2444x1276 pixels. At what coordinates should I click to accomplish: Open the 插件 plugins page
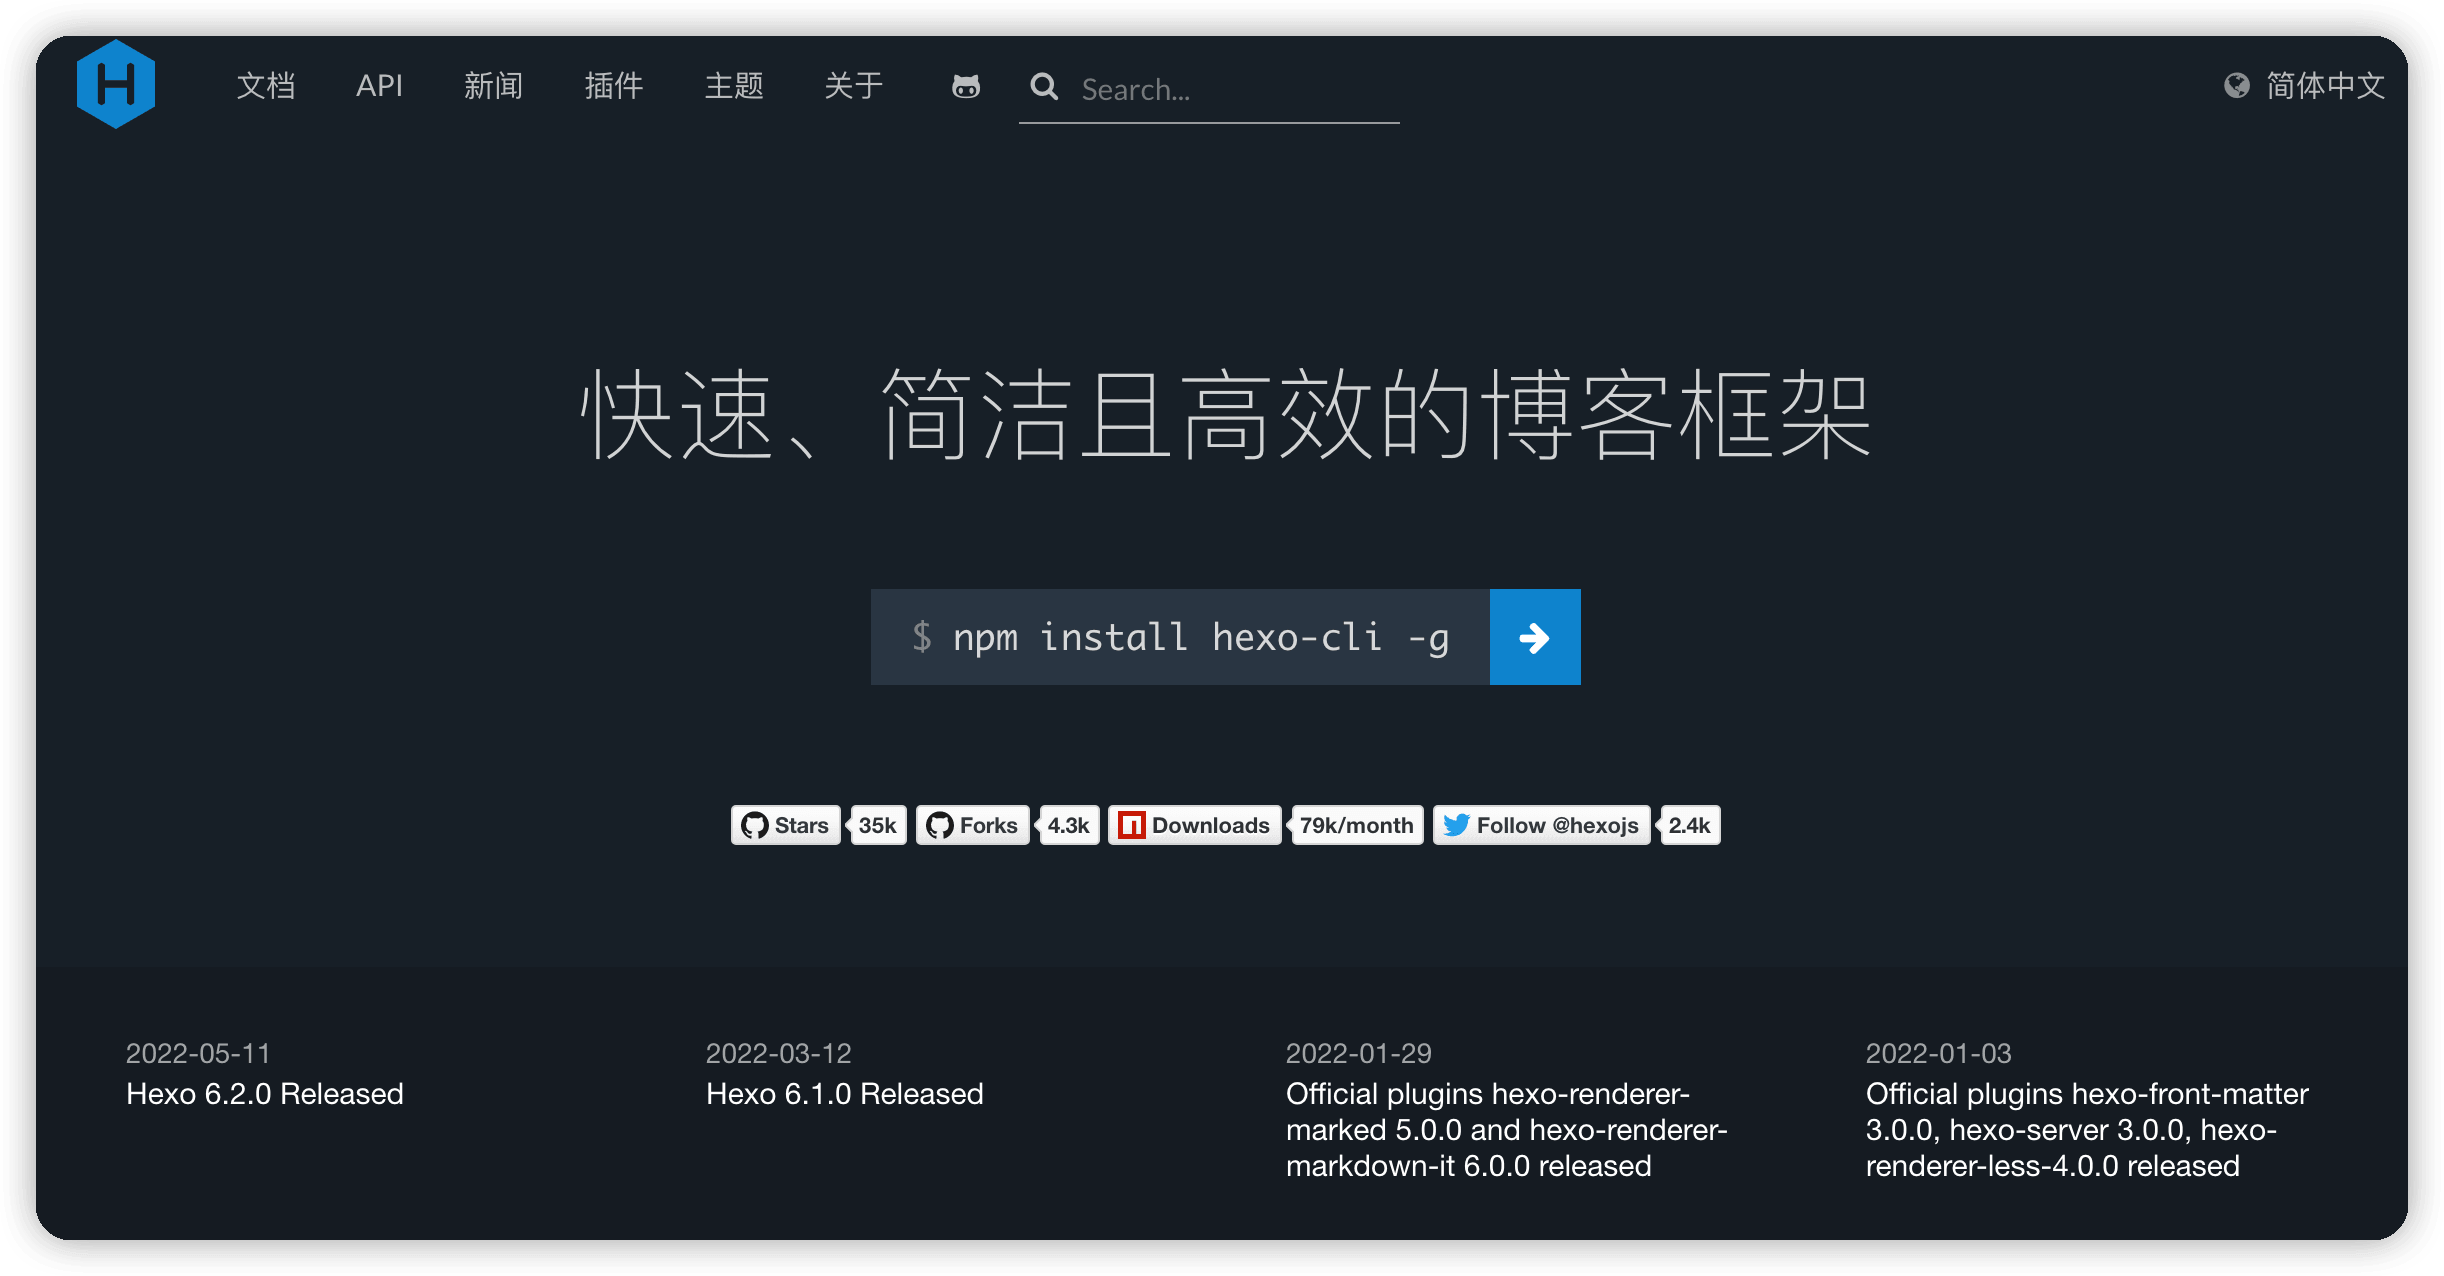(613, 86)
